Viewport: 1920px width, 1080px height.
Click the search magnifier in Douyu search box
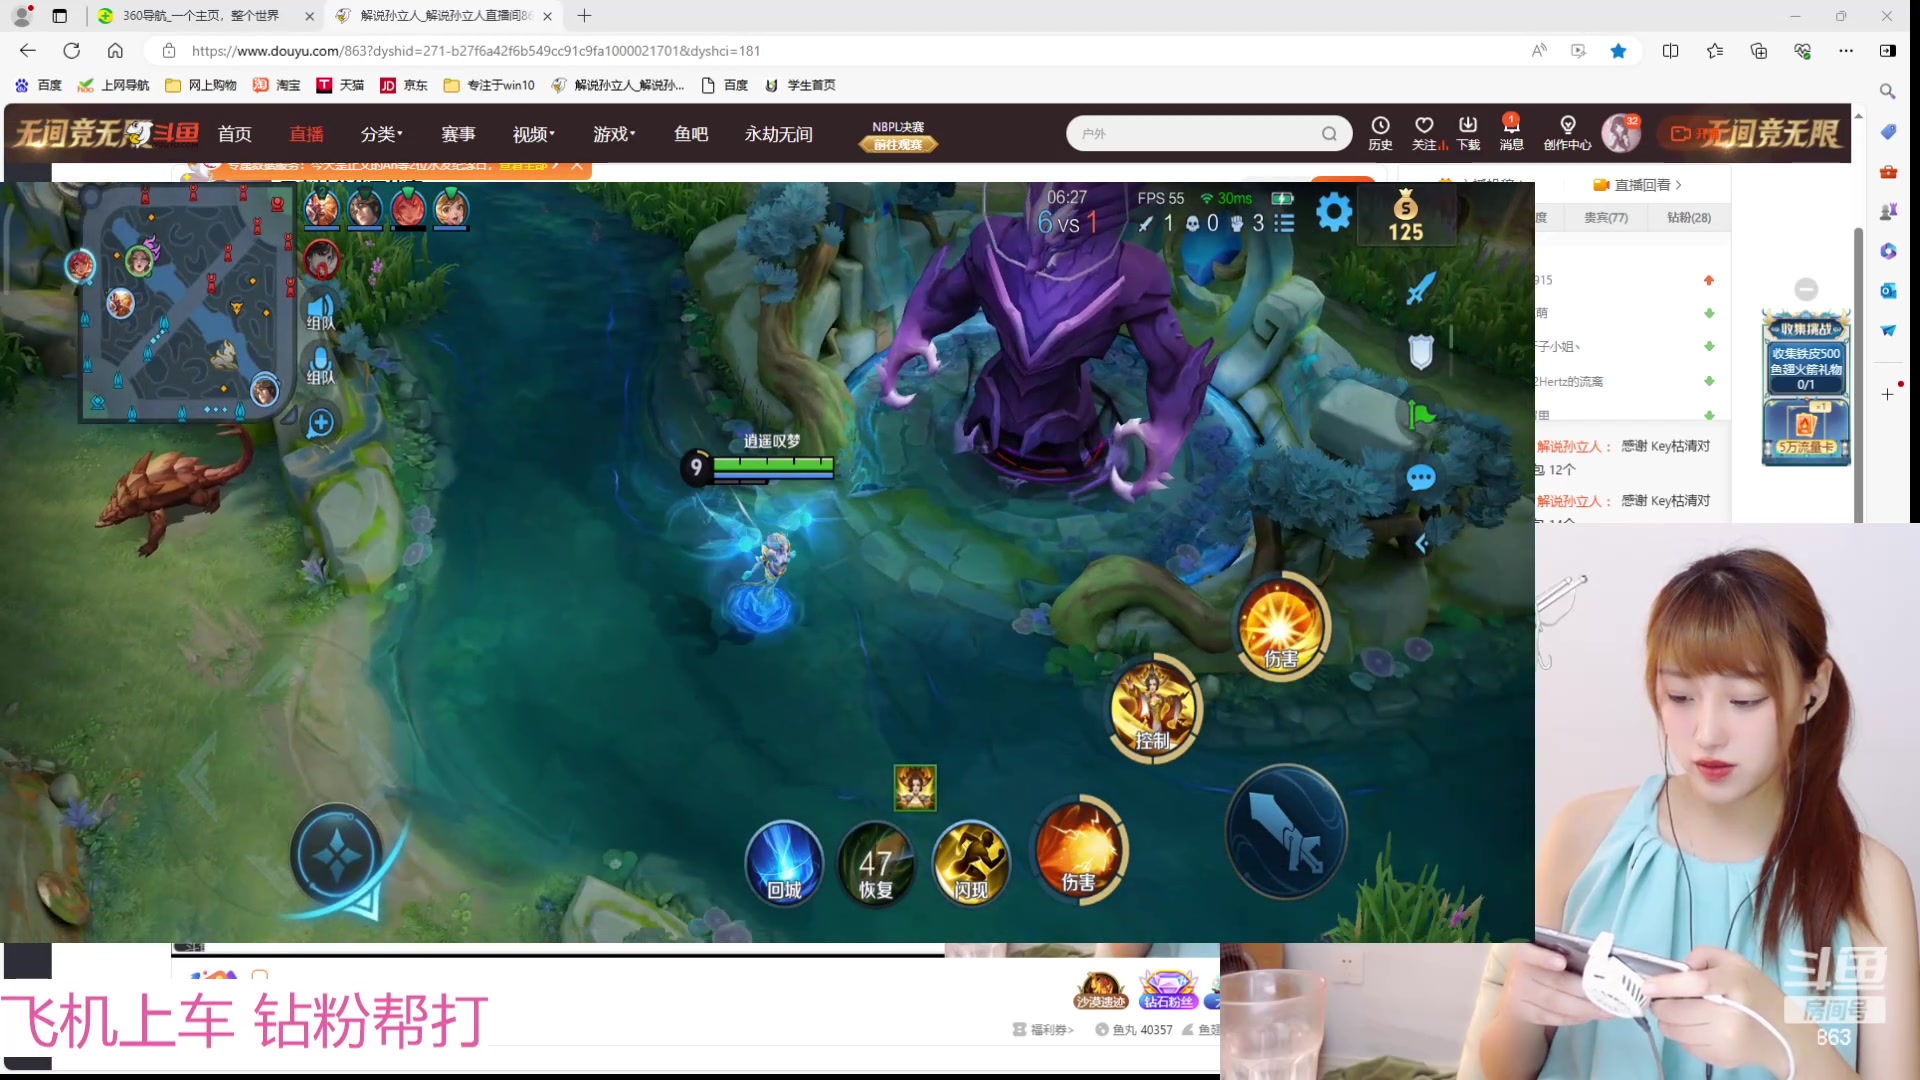pos(1329,133)
